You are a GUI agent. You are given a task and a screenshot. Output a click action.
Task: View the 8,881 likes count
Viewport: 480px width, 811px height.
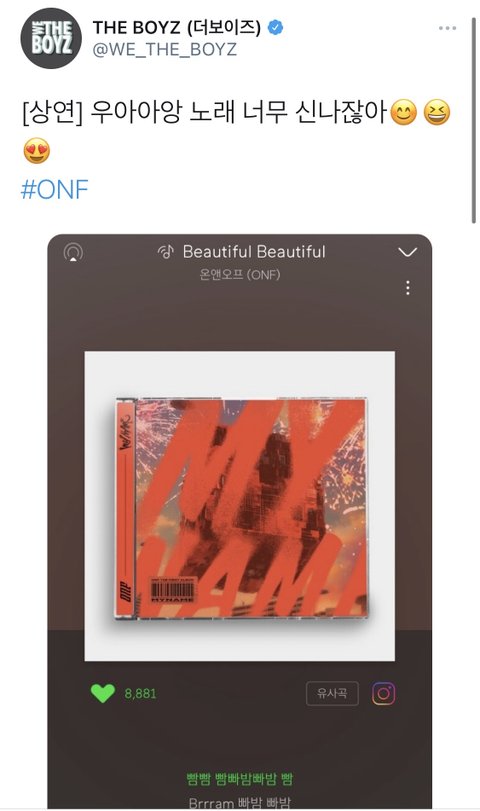(140, 694)
